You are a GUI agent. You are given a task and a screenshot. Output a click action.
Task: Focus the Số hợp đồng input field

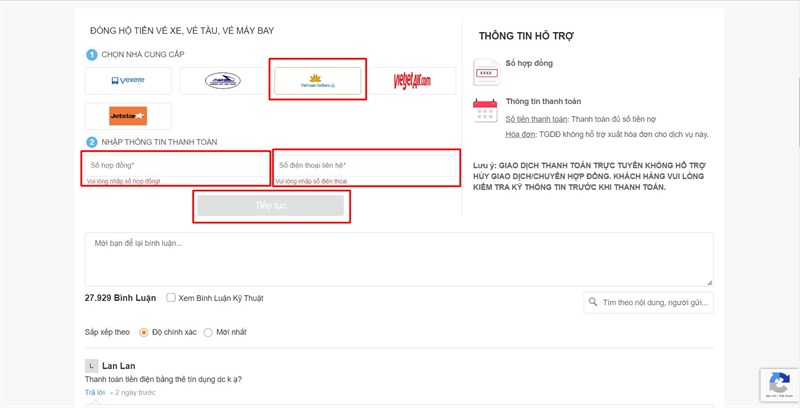(176, 165)
